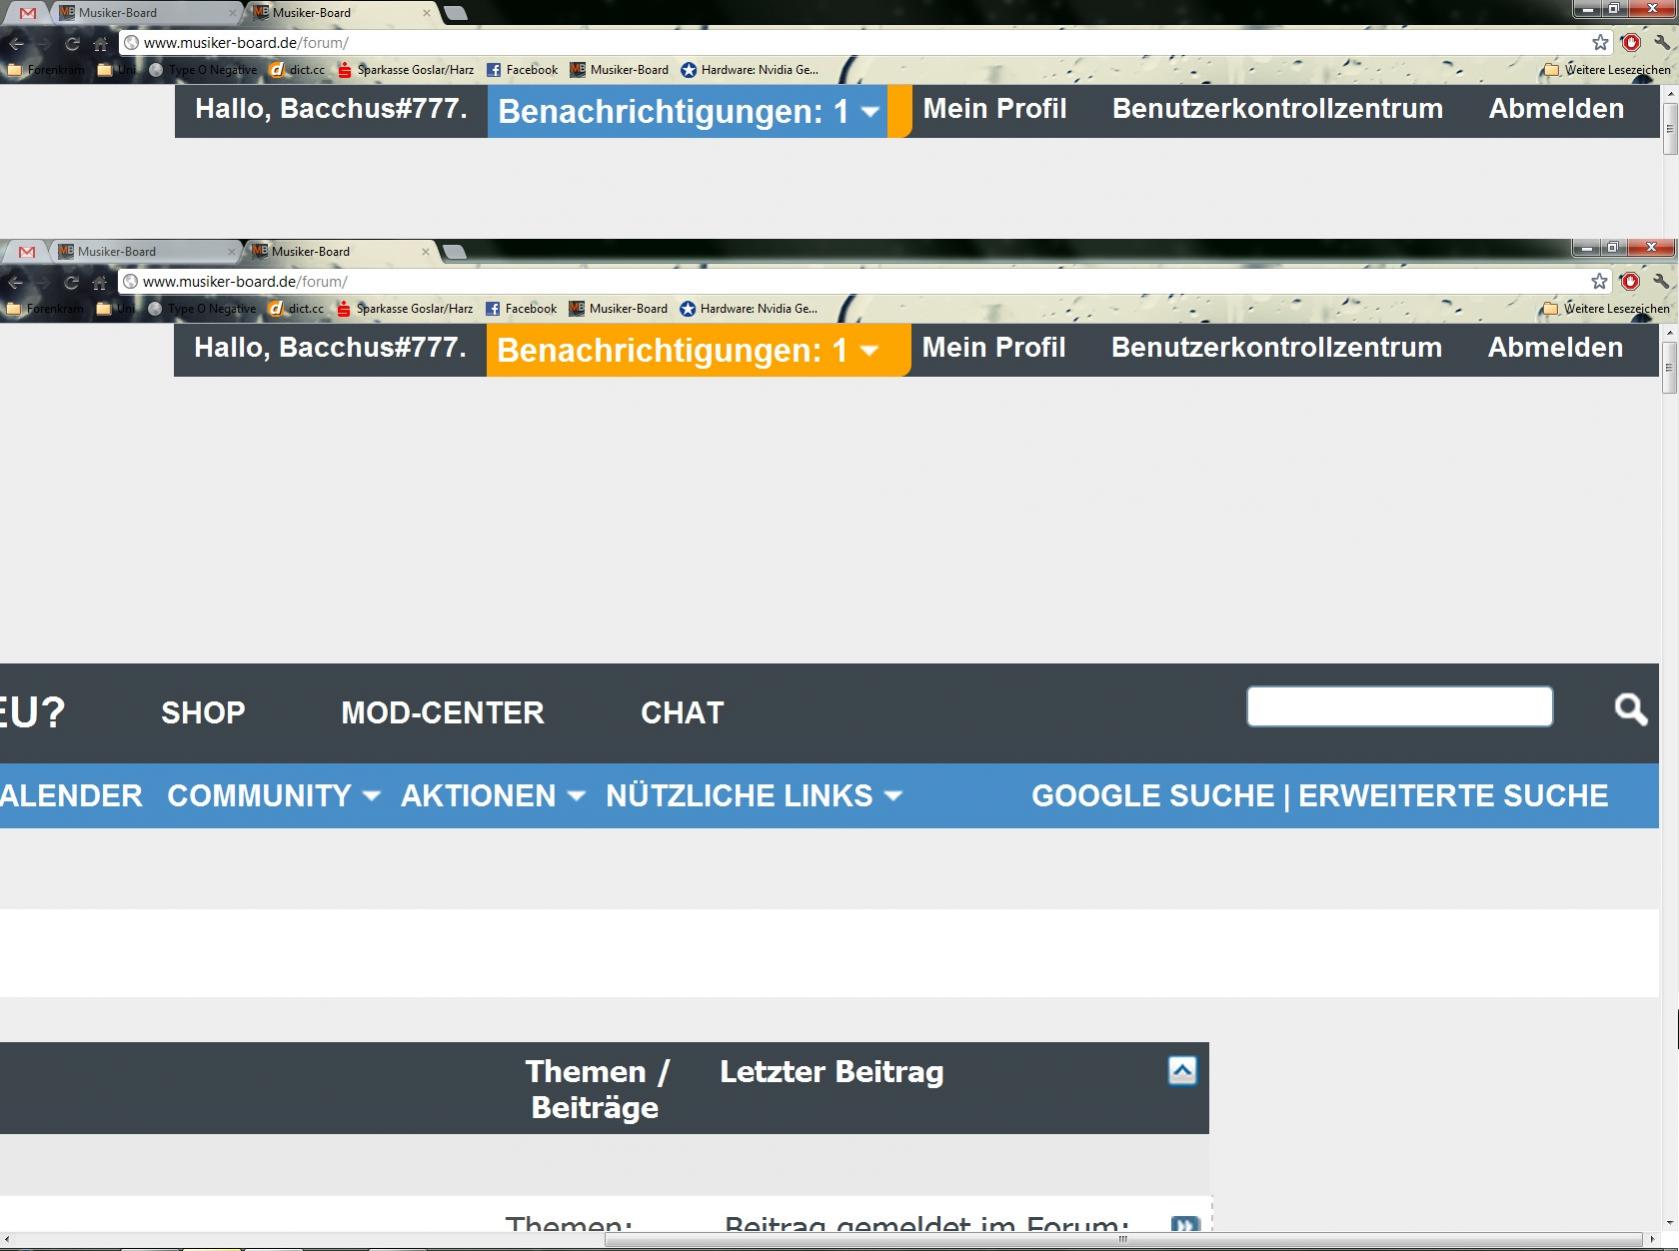
Task: Open the Type O Negative bookmark, upper browser
Action: pyautogui.click(x=203, y=70)
